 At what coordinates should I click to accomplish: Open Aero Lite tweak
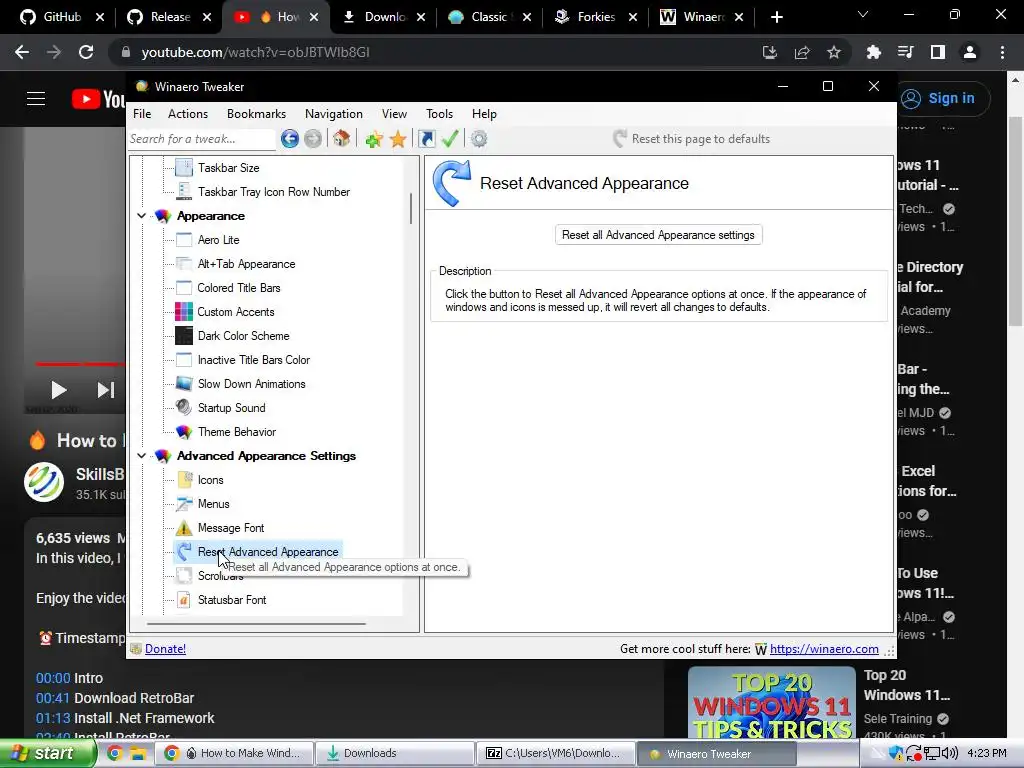point(219,240)
